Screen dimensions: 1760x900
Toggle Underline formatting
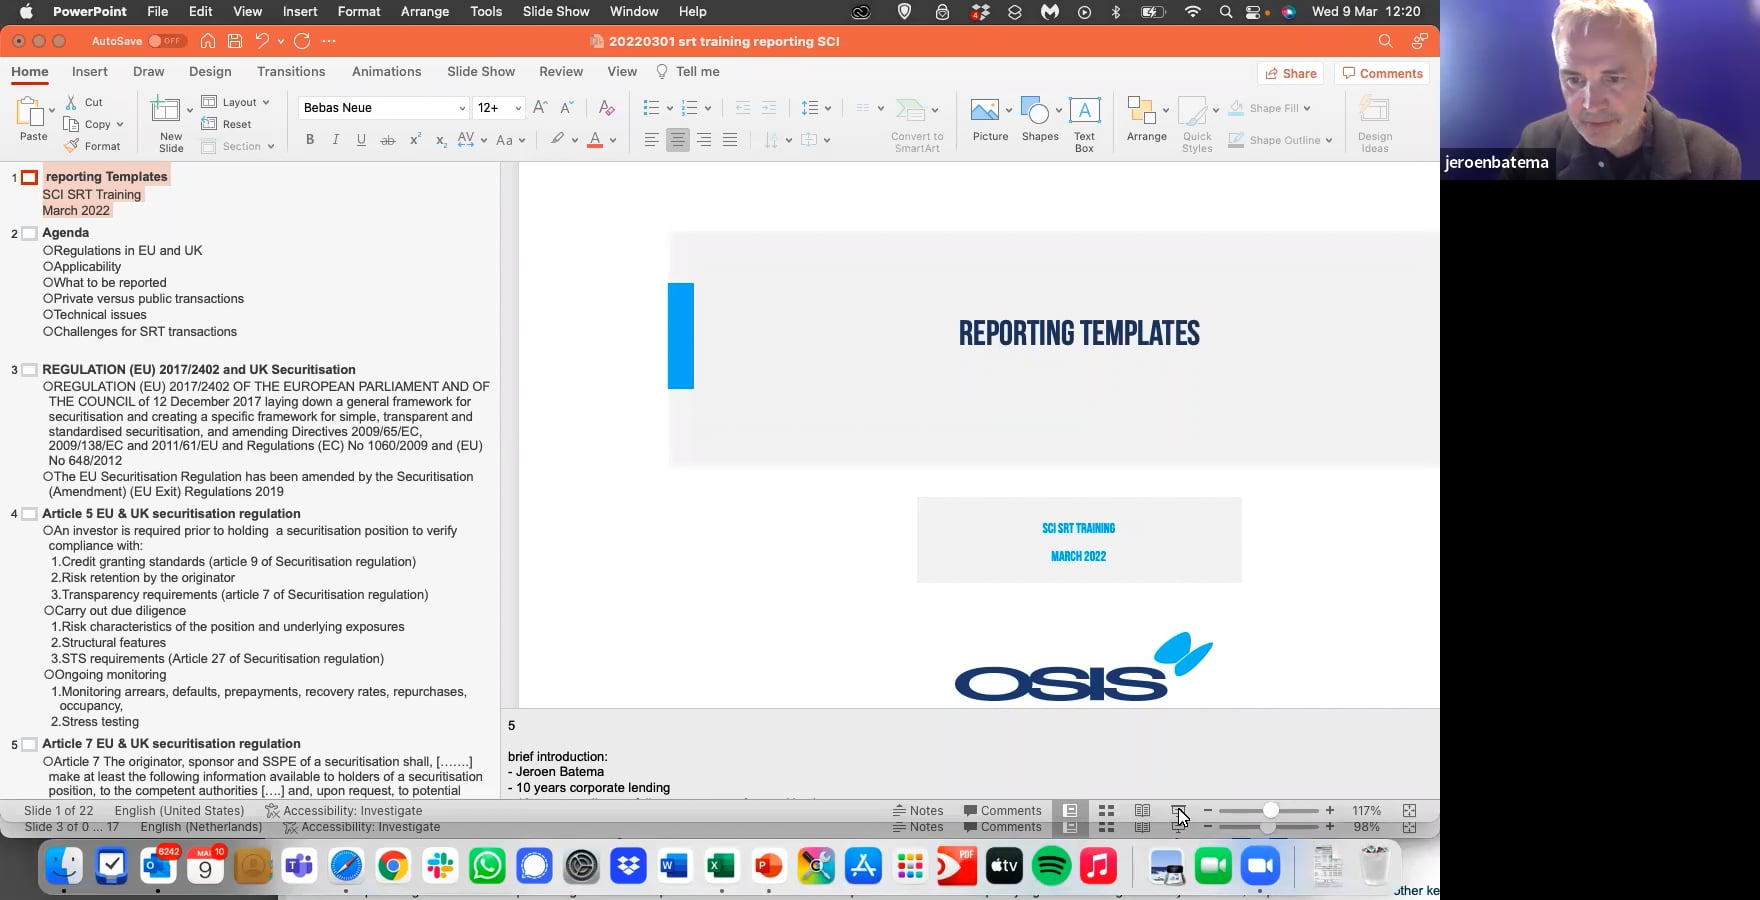(361, 140)
